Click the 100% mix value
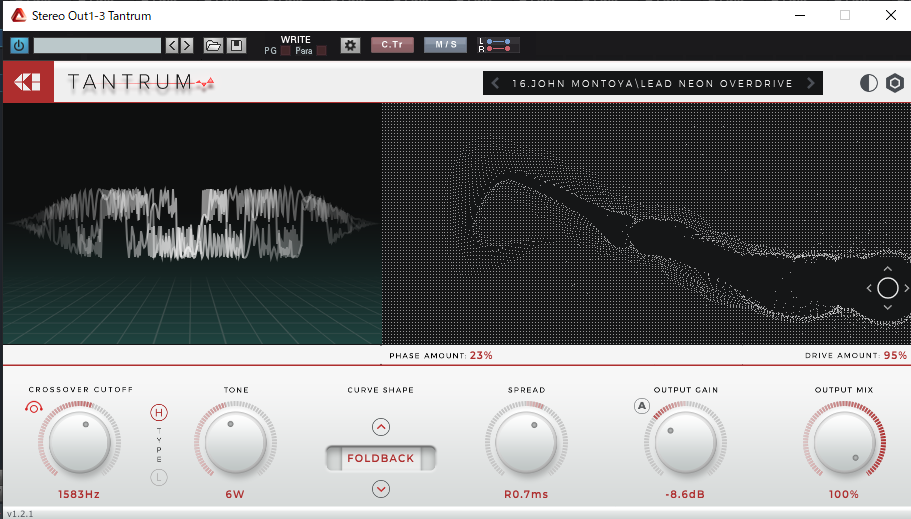This screenshot has height=519, width=911. pos(844,495)
